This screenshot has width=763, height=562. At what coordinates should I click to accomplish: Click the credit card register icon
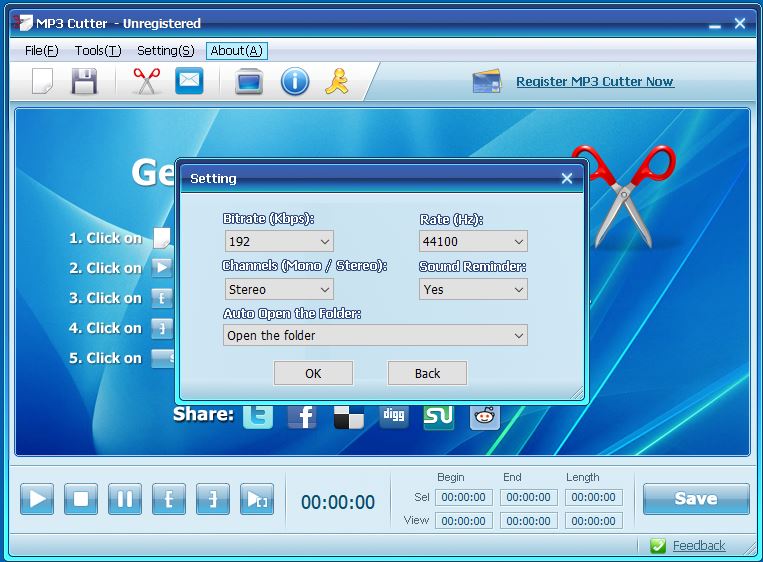(x=486, y=81)
